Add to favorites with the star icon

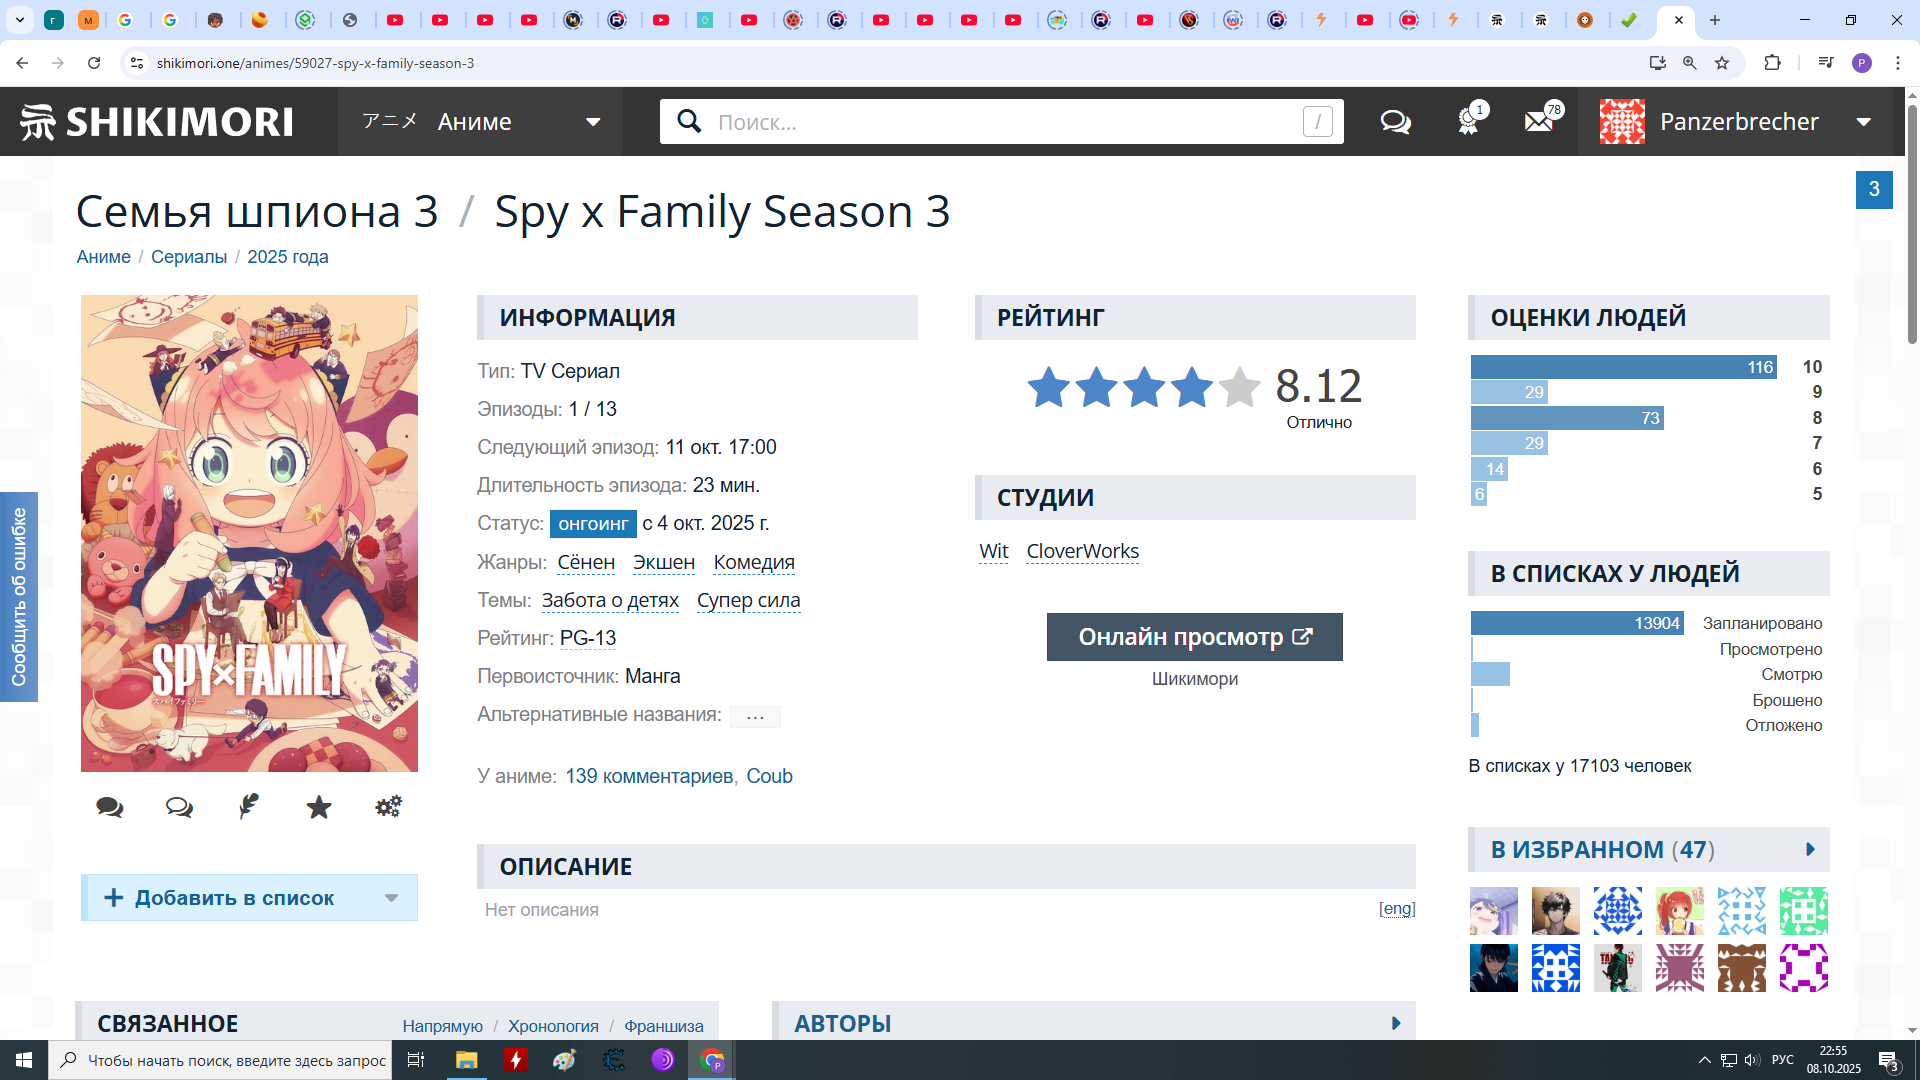coord(319,807)
